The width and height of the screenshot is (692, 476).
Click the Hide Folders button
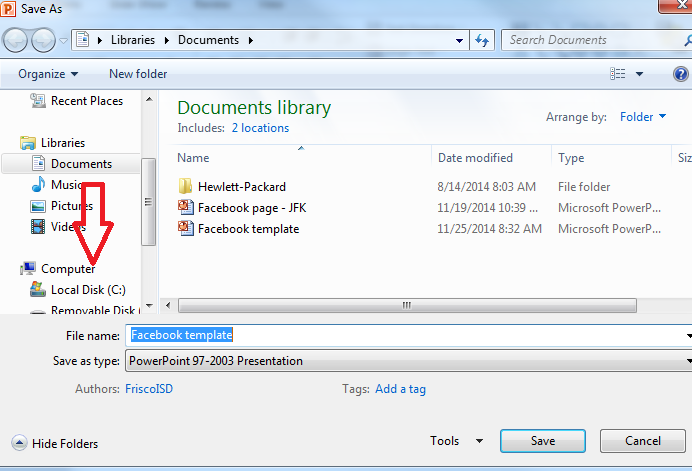click(x=54, y=443)
